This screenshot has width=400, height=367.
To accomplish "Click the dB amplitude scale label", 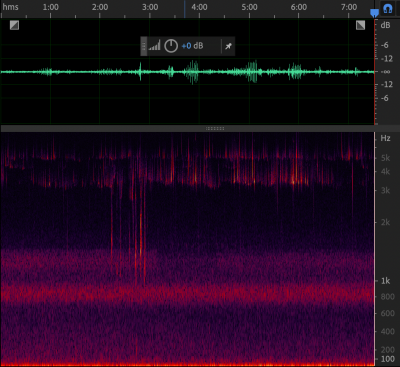I will (385, 25).
